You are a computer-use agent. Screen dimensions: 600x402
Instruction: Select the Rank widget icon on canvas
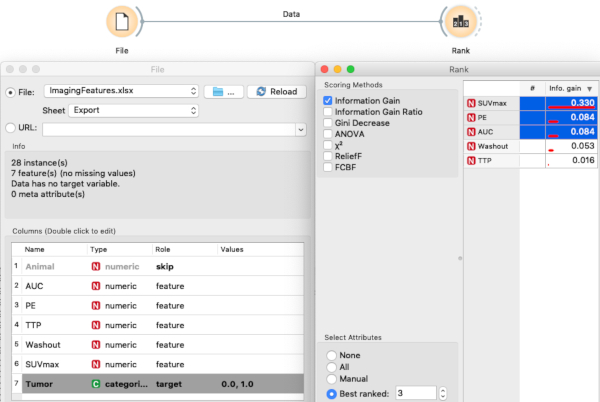pyautogui.click(x=454, y=21)
